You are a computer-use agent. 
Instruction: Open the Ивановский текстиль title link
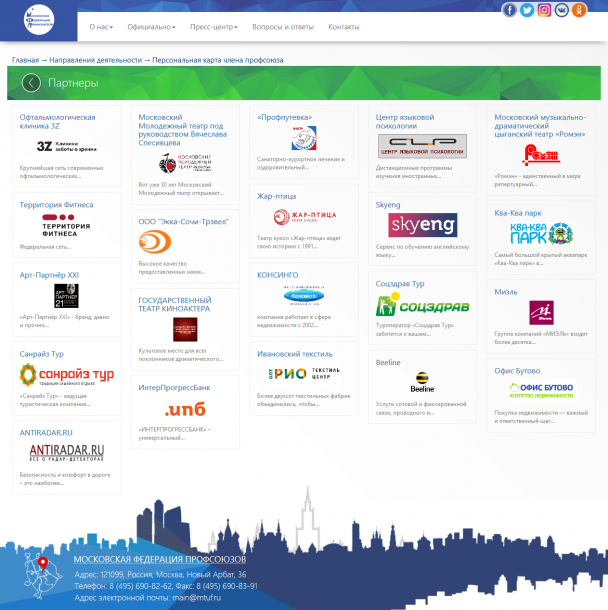tap(295, 354)
